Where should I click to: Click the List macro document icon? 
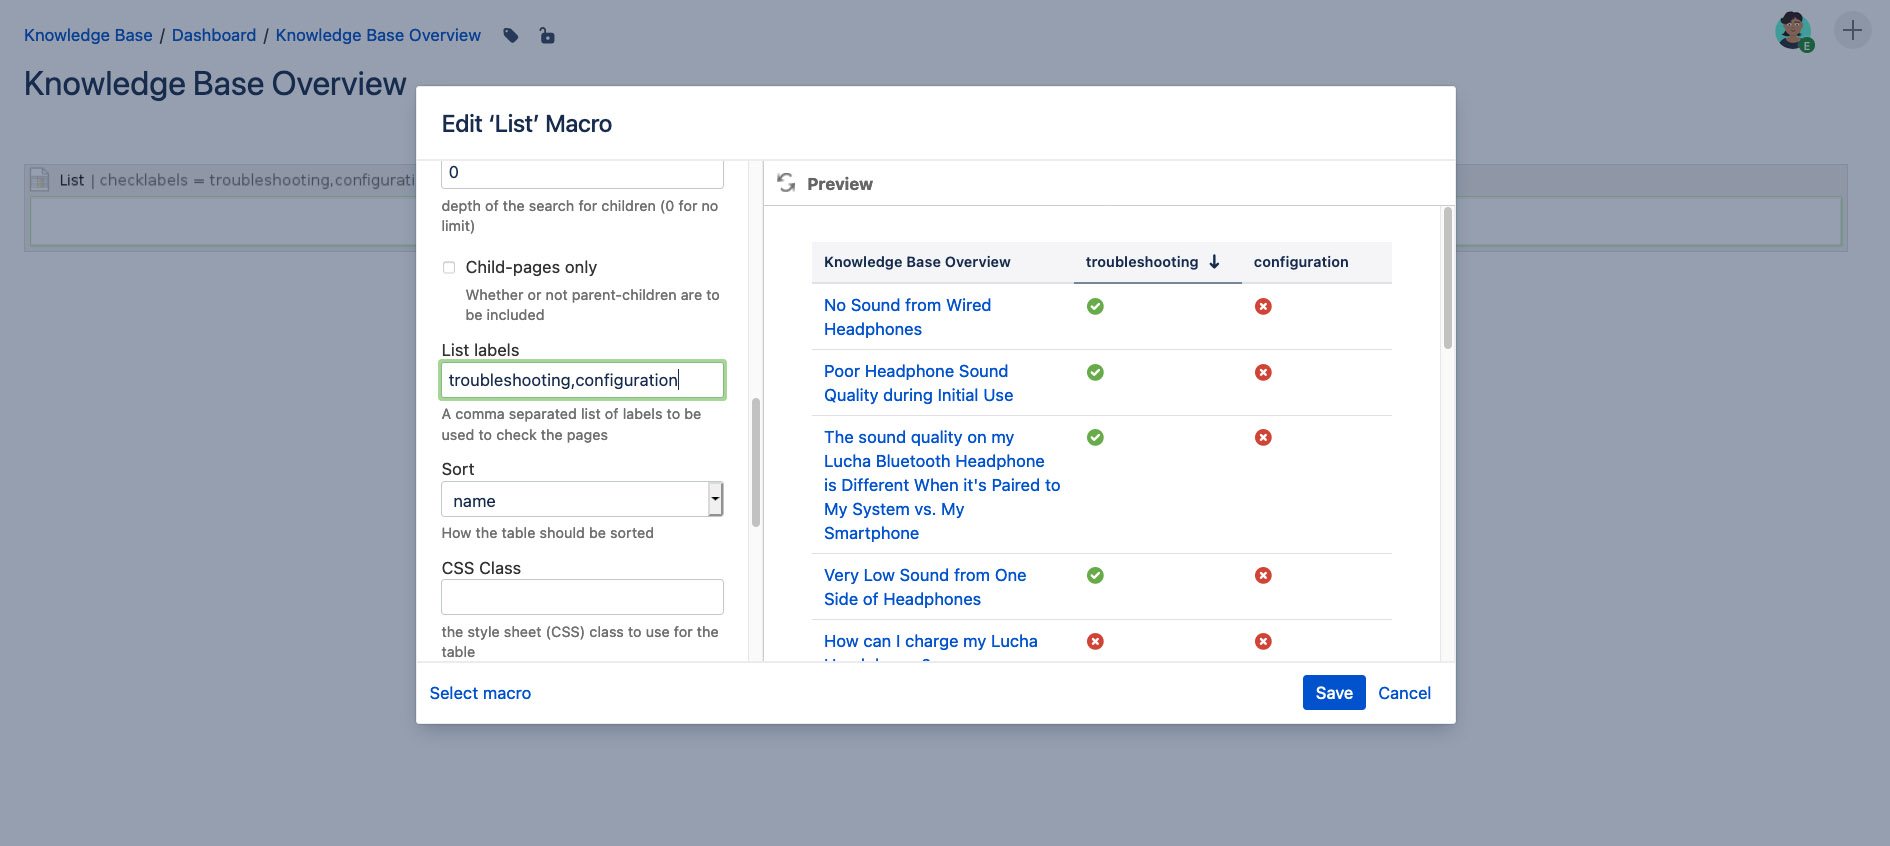pyautogui.click(x=40, y=180)
